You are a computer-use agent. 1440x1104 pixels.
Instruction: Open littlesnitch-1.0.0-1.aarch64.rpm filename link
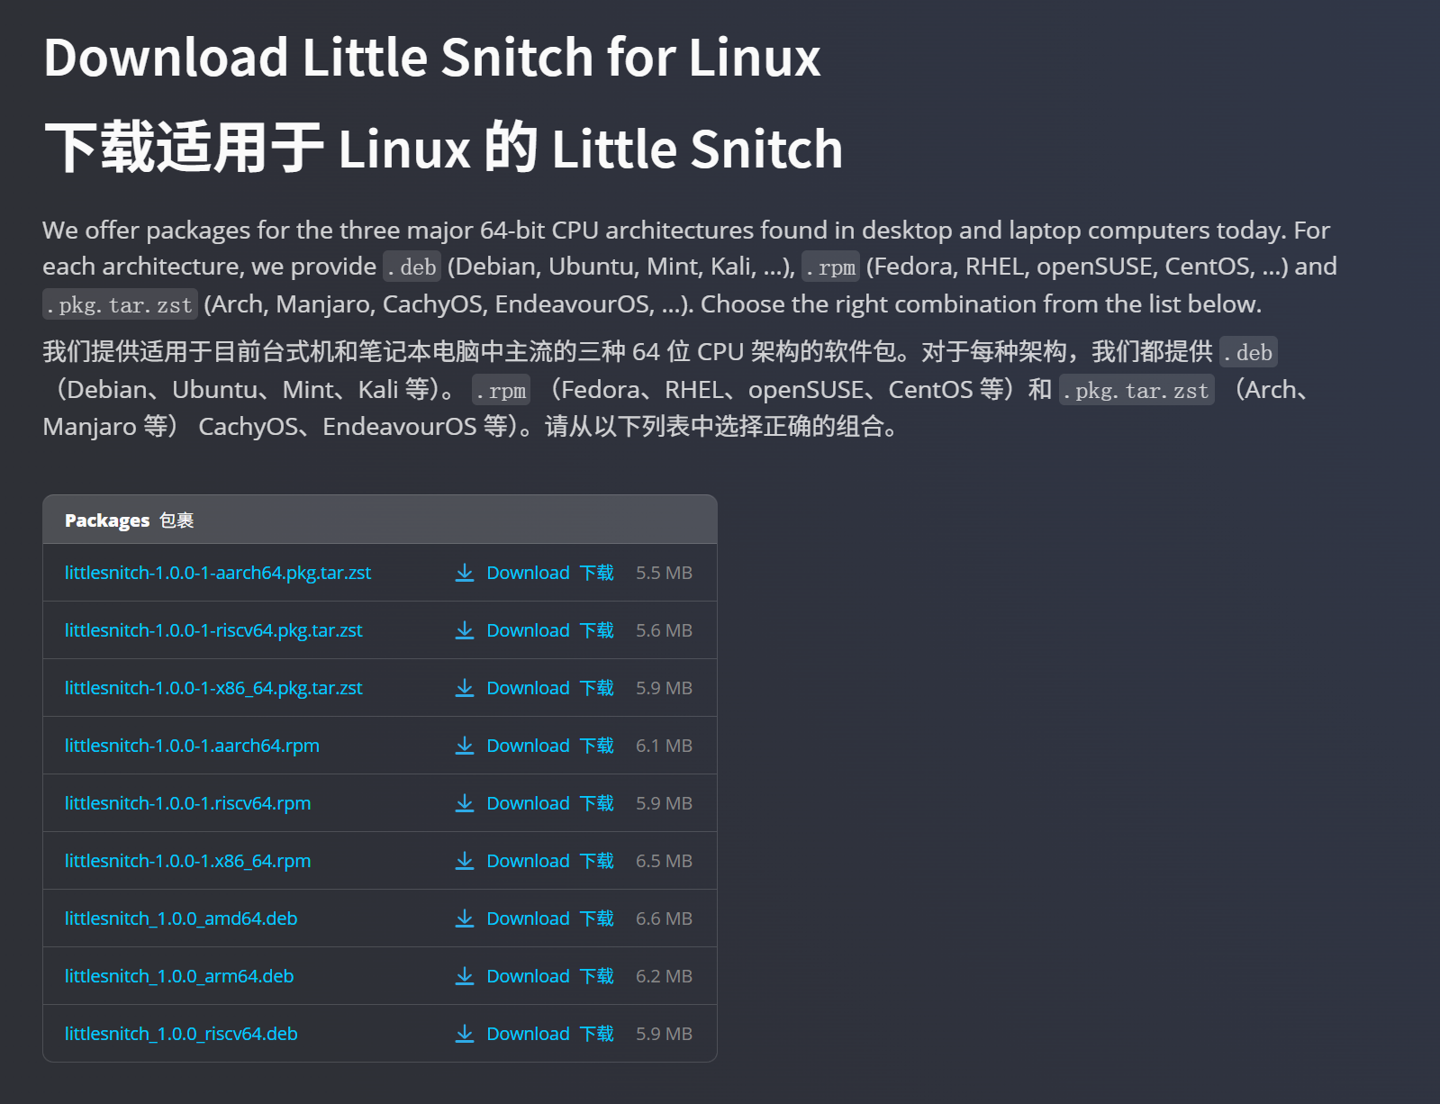[192, 746]
